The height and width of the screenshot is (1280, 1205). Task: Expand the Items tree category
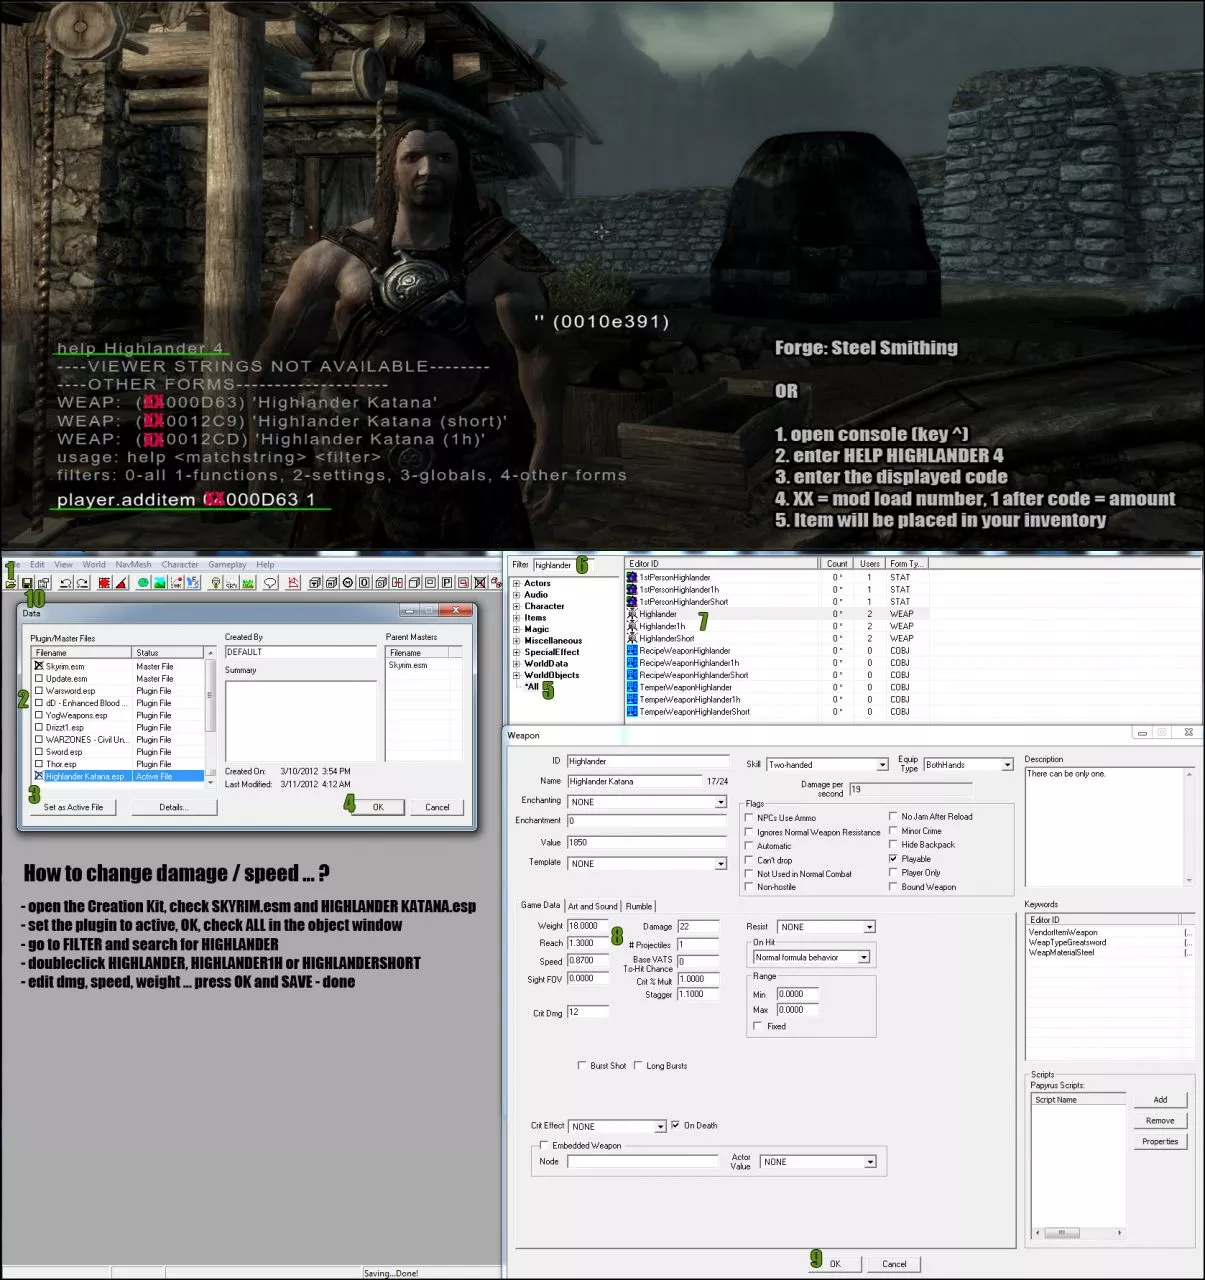(x=516, y=618)
